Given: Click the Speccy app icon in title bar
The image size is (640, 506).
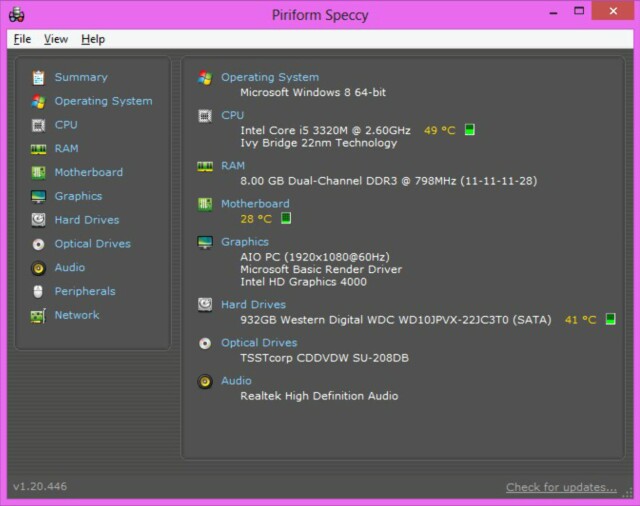Looking at the screenshot, I should (17, 15).
